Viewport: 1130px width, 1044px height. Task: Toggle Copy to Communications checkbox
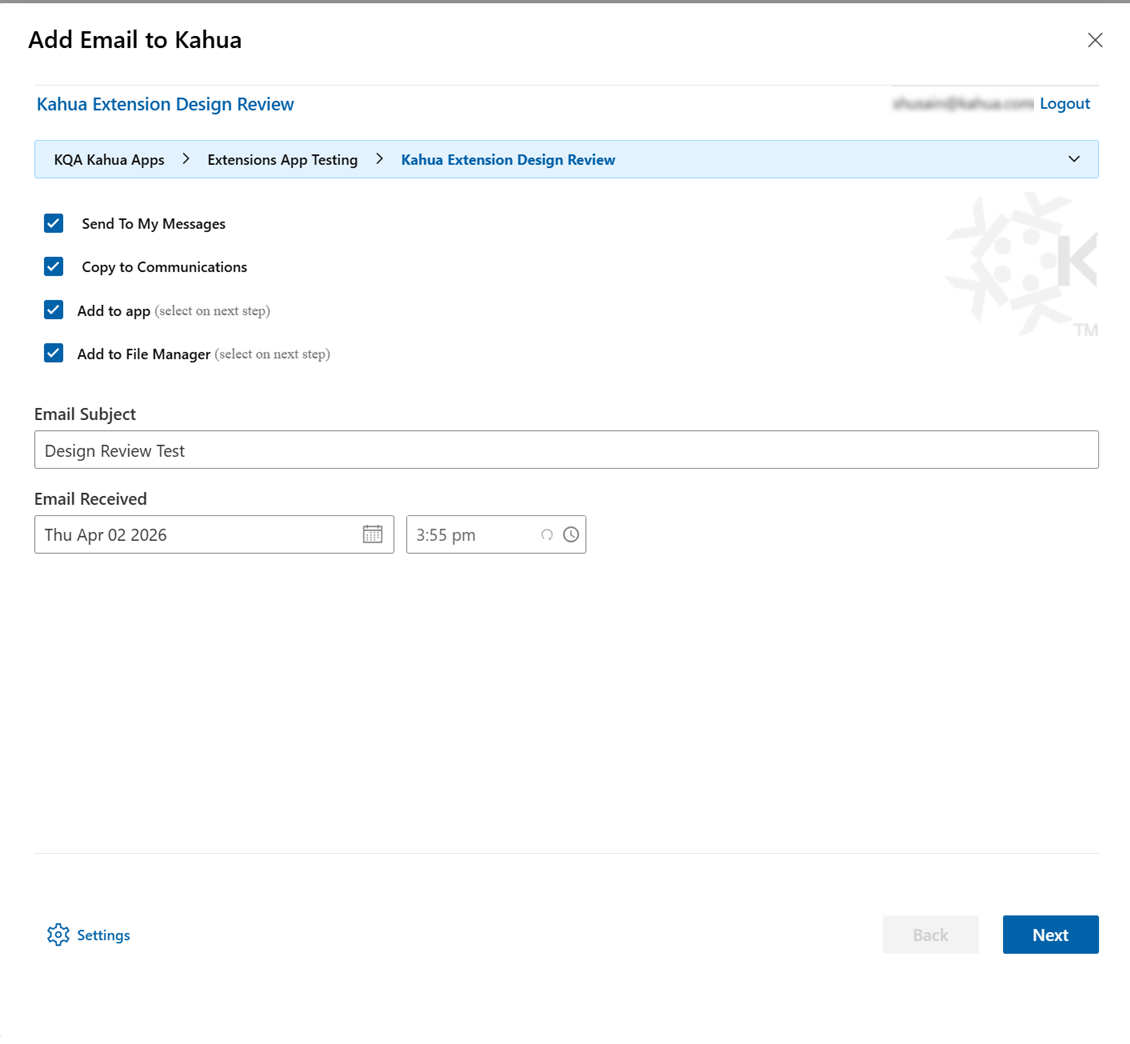[54, 267]
